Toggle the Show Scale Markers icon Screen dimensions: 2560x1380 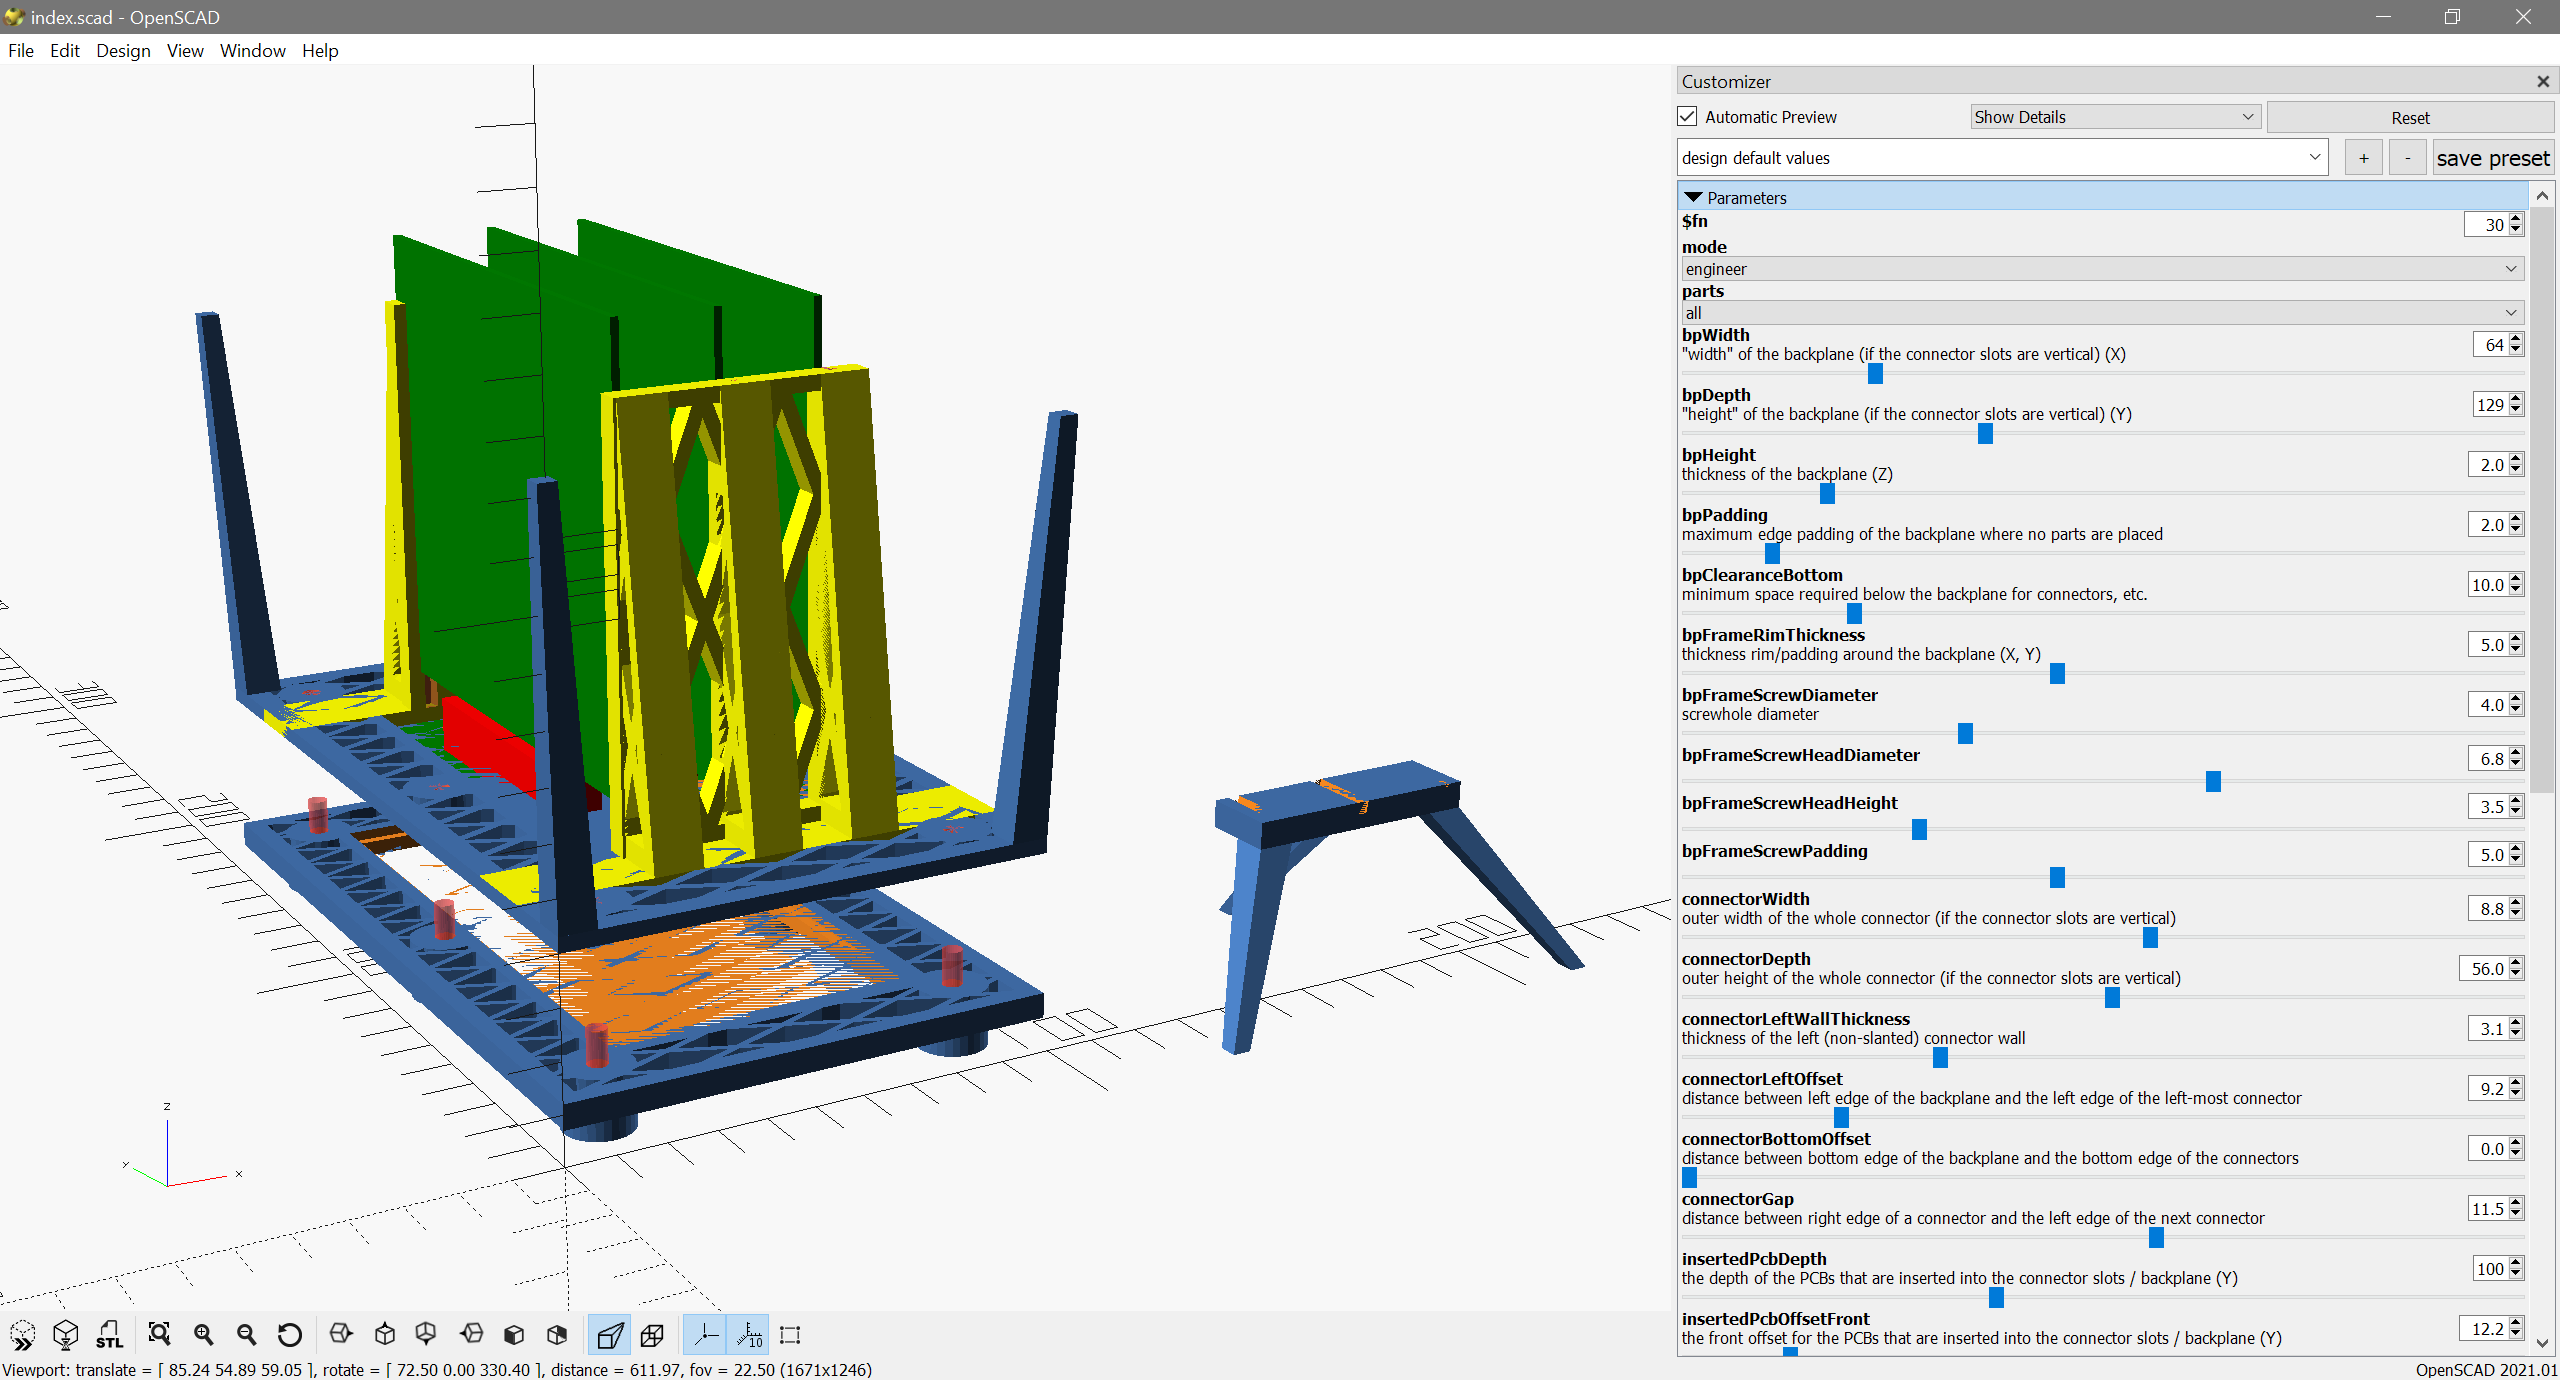click(x=749, y=1334)
